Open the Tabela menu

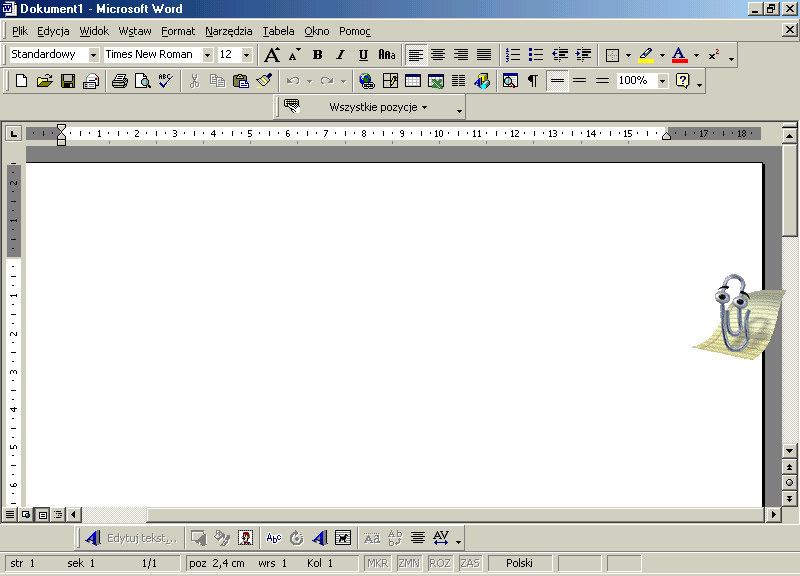coord(278,31)
